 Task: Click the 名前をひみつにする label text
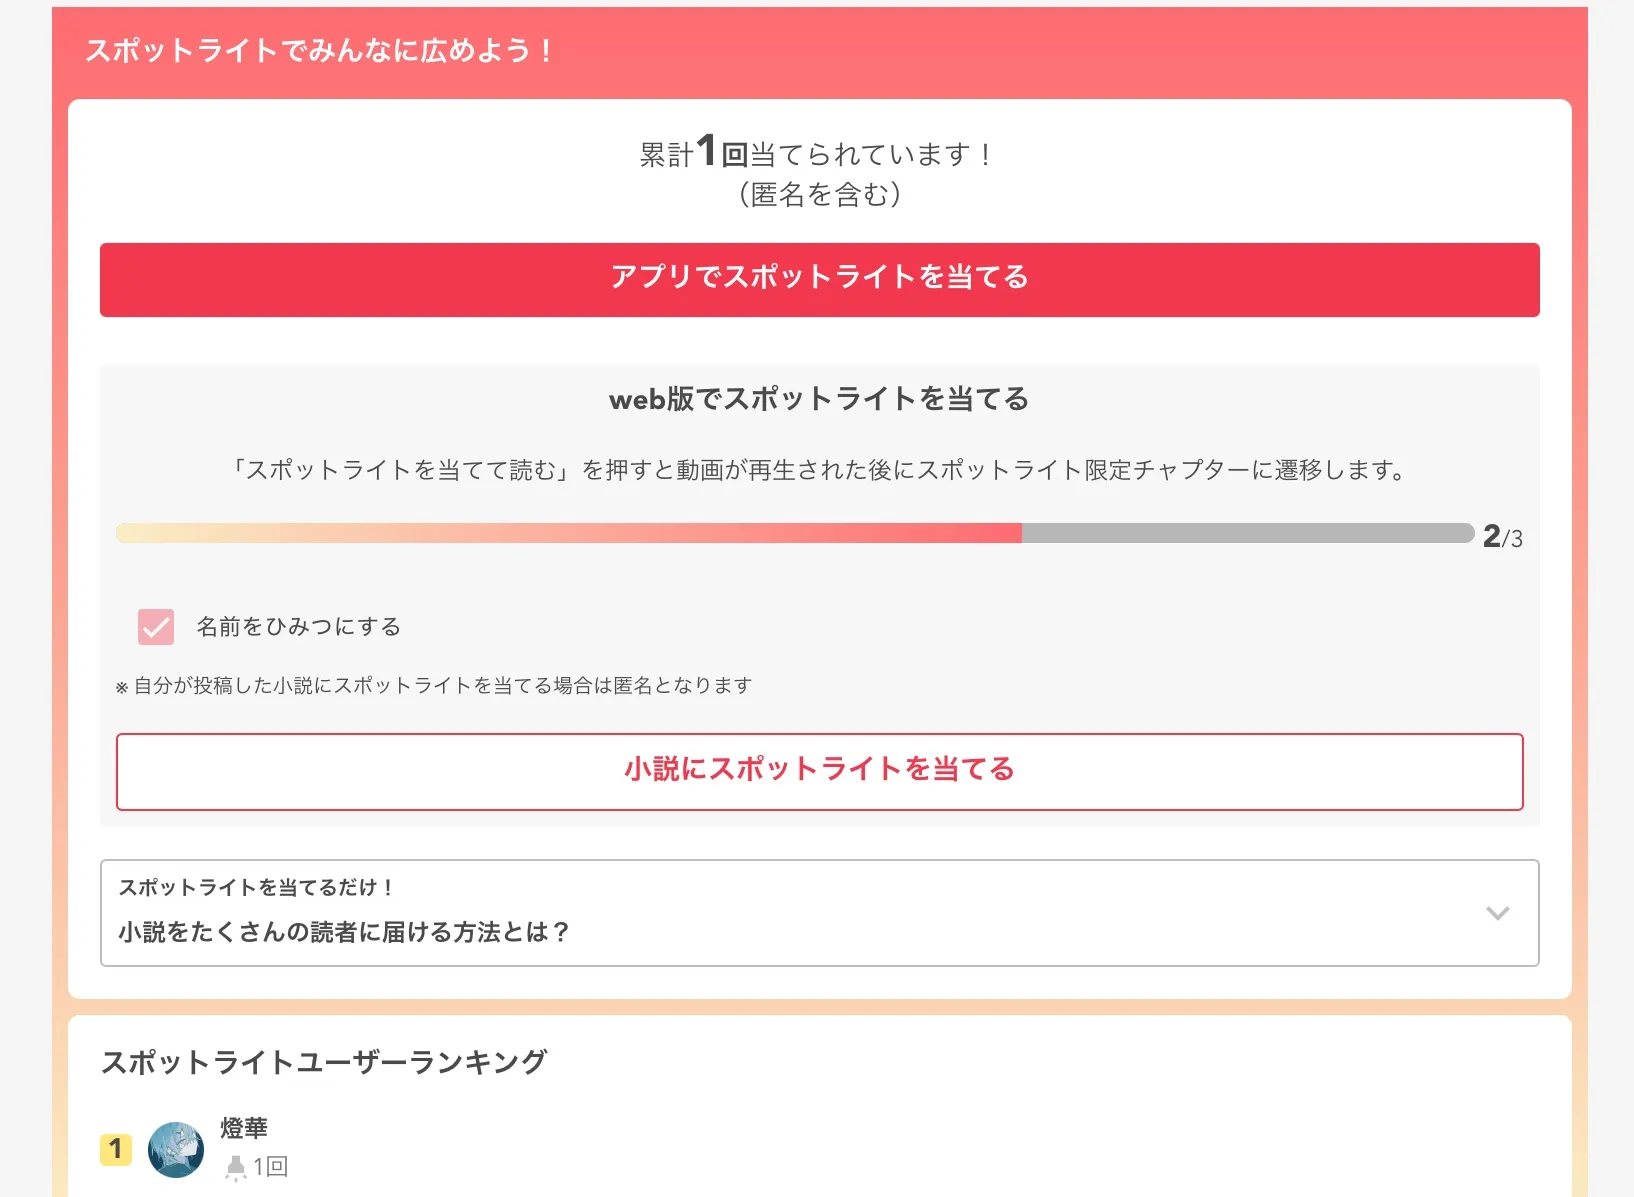coord(298,627)
